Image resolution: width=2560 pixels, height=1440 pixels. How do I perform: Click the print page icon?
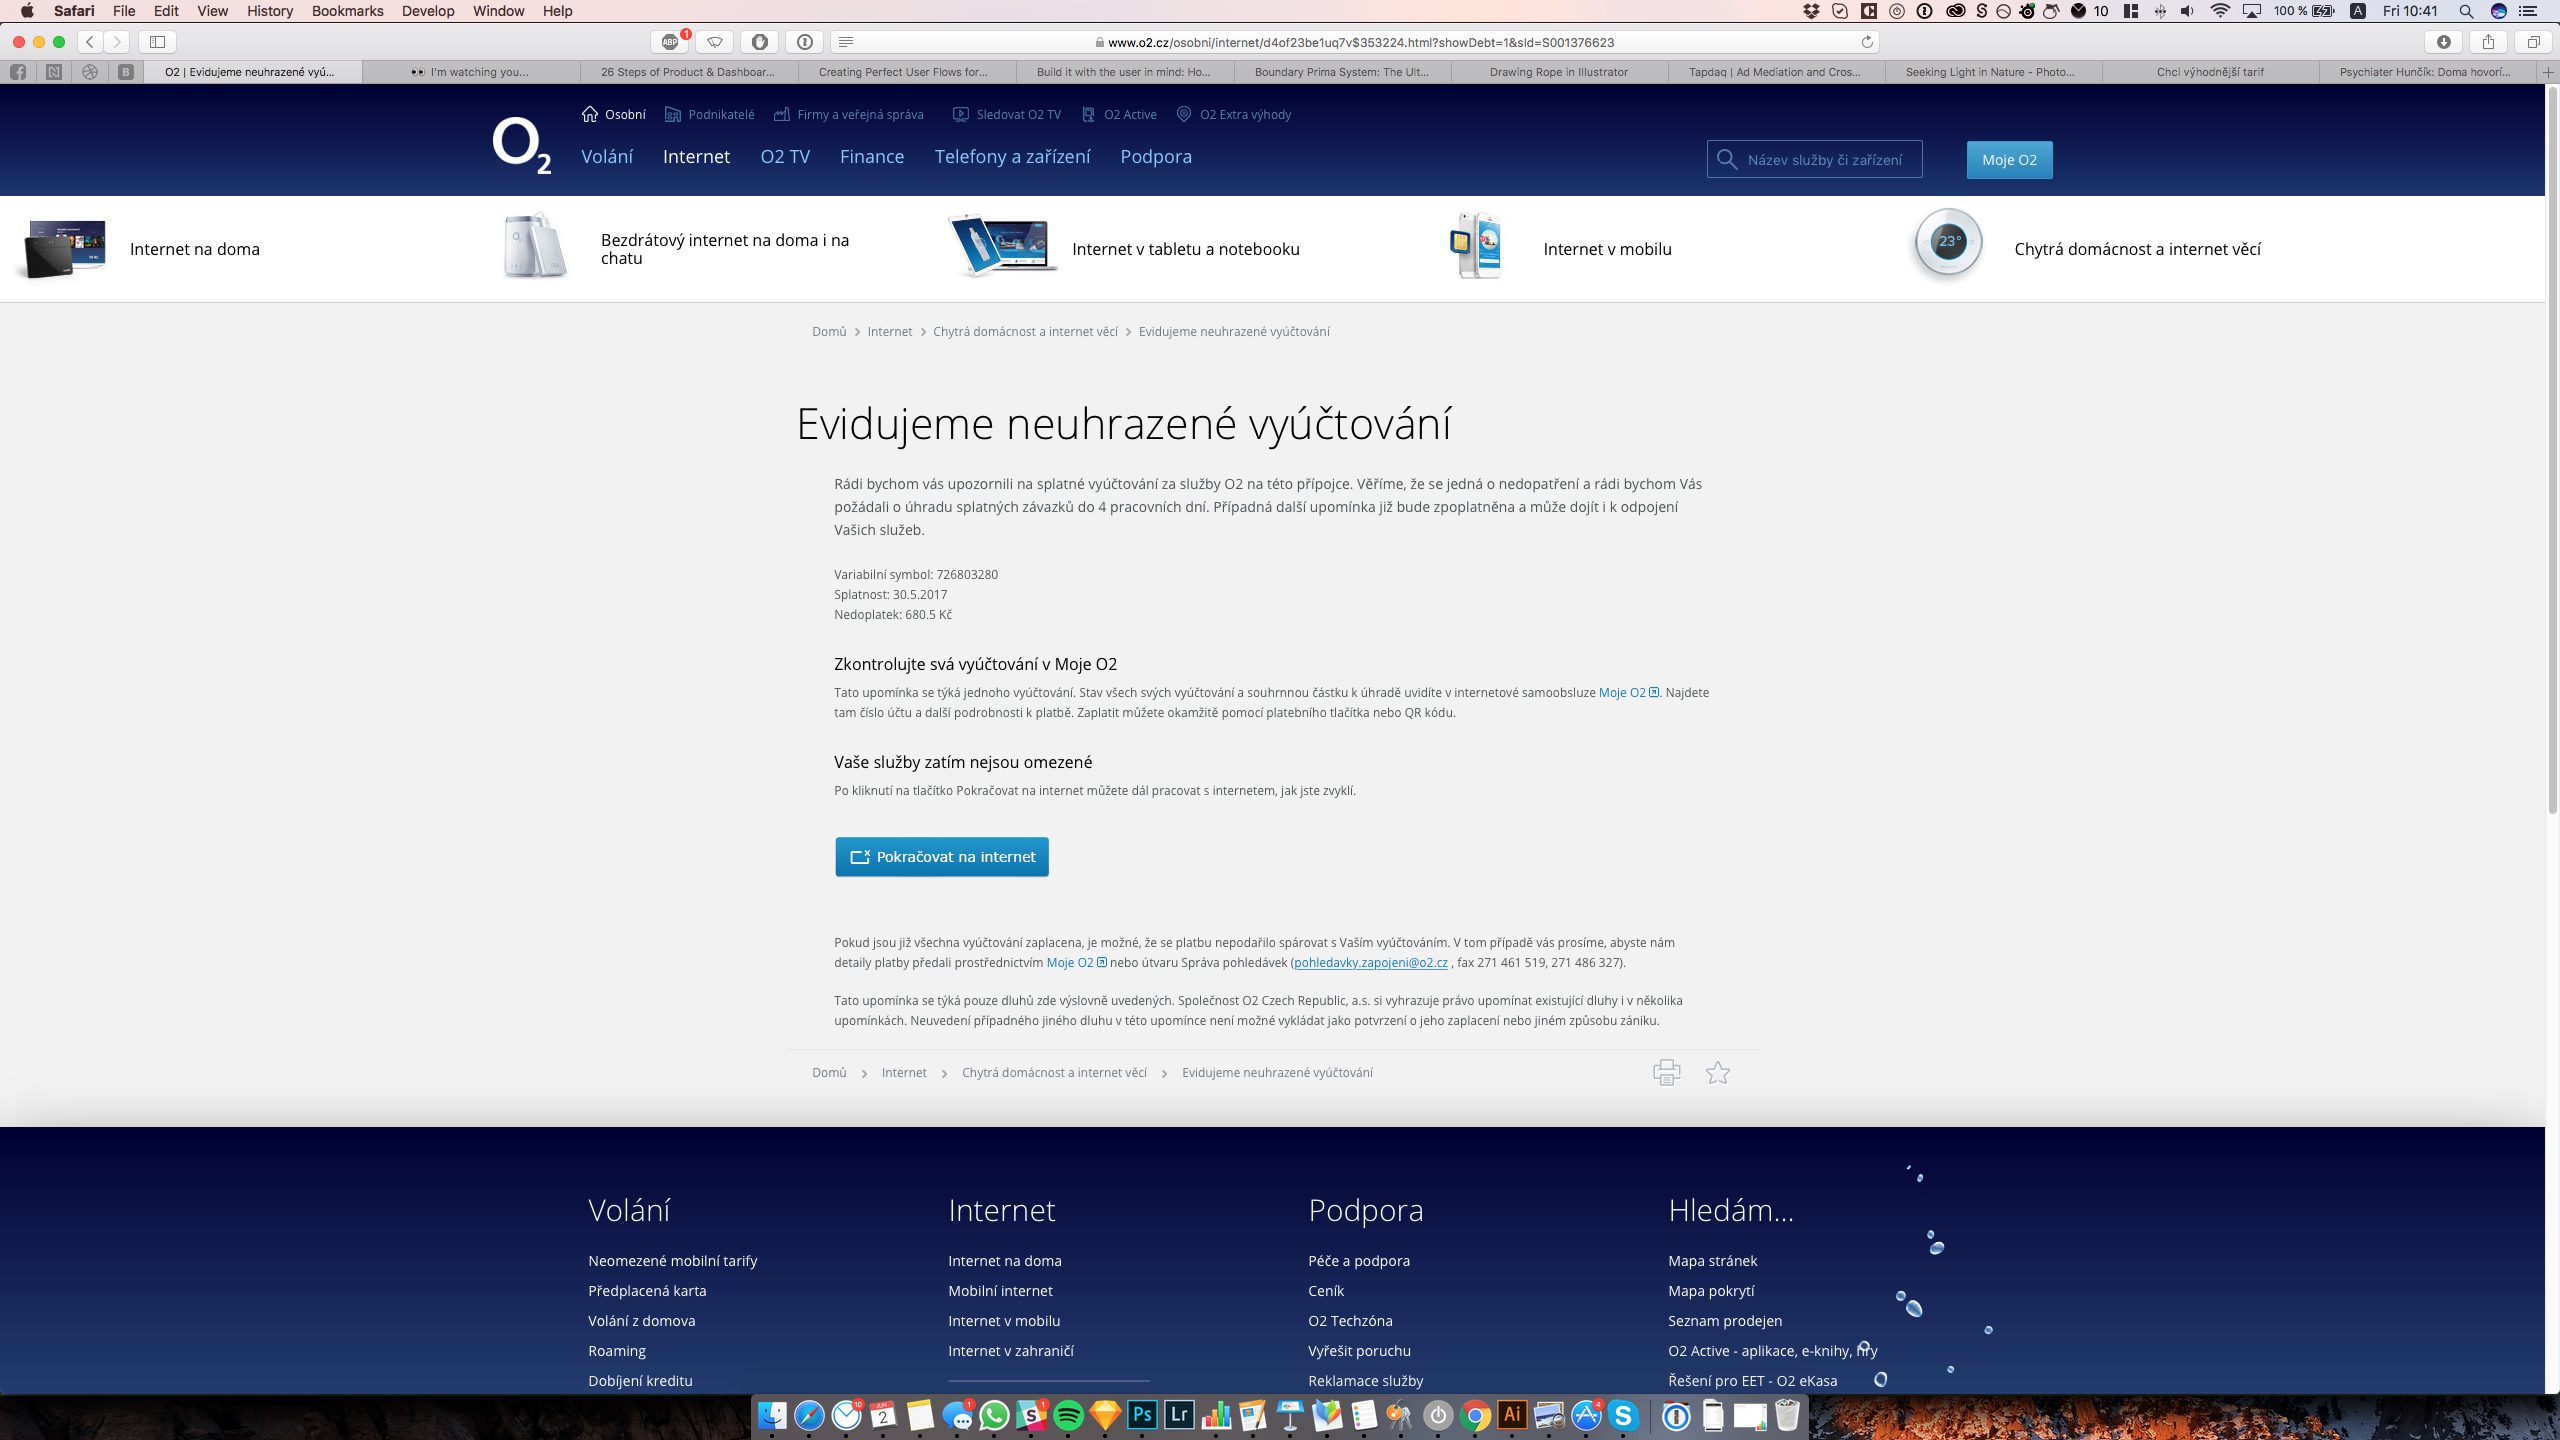pyautogui.click(x=1666, y=1072)
